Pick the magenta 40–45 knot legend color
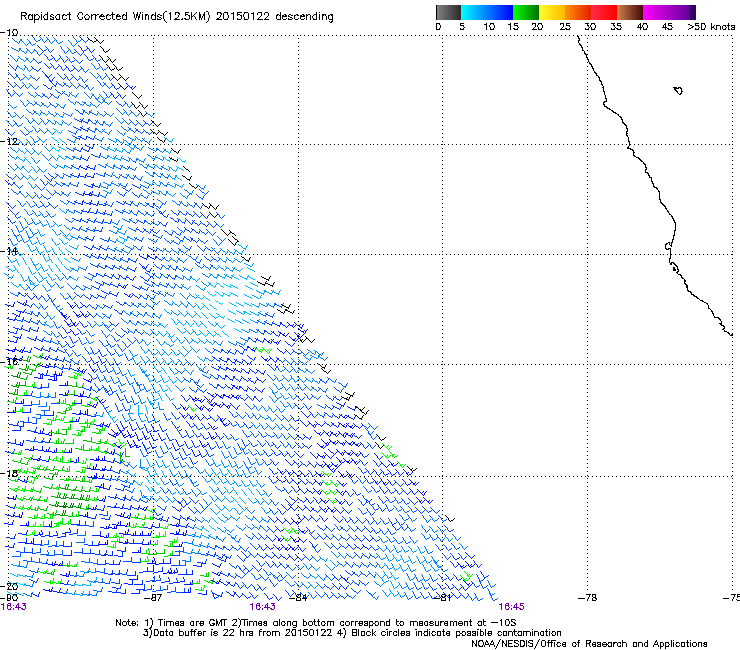The height and width of the screenshot is (650, 740). point(656,12)
